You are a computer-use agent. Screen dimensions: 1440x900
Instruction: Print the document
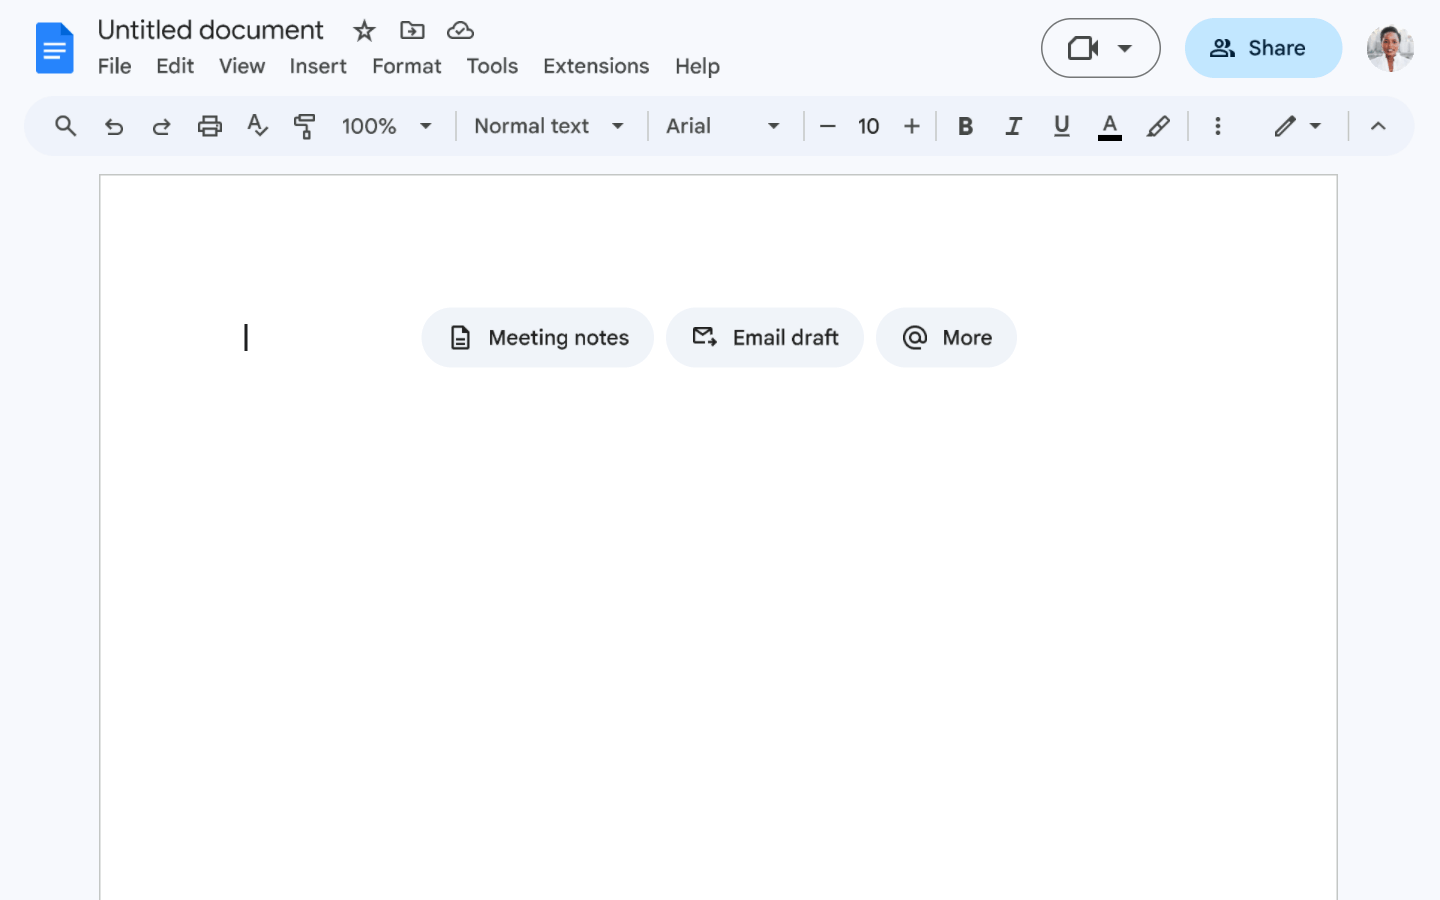(209, 126)
